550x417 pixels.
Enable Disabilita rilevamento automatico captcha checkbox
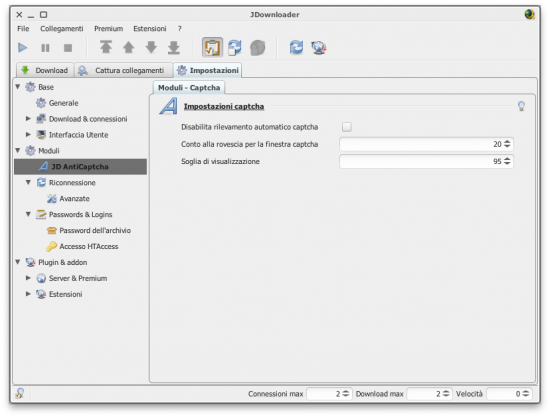click(x=347, y=127)
